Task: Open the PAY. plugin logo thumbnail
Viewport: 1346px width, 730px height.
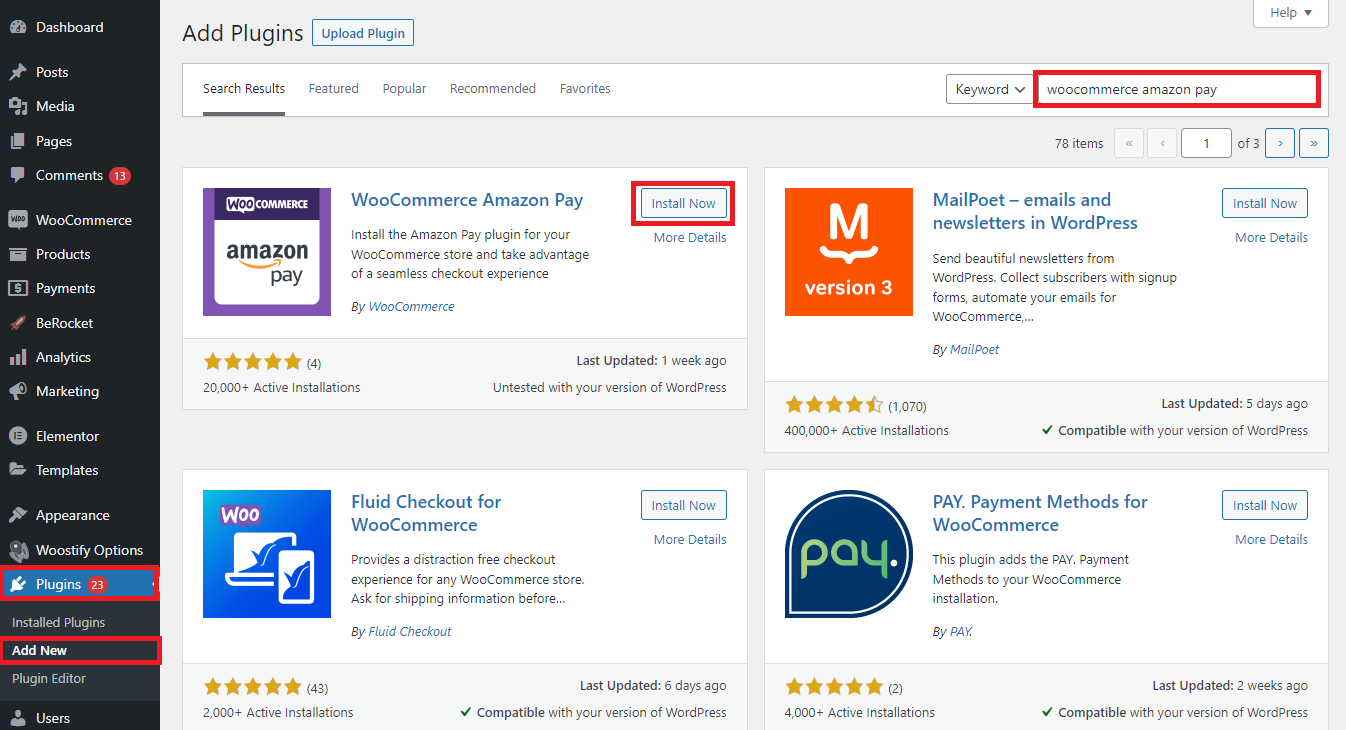Action: (849, 554)
